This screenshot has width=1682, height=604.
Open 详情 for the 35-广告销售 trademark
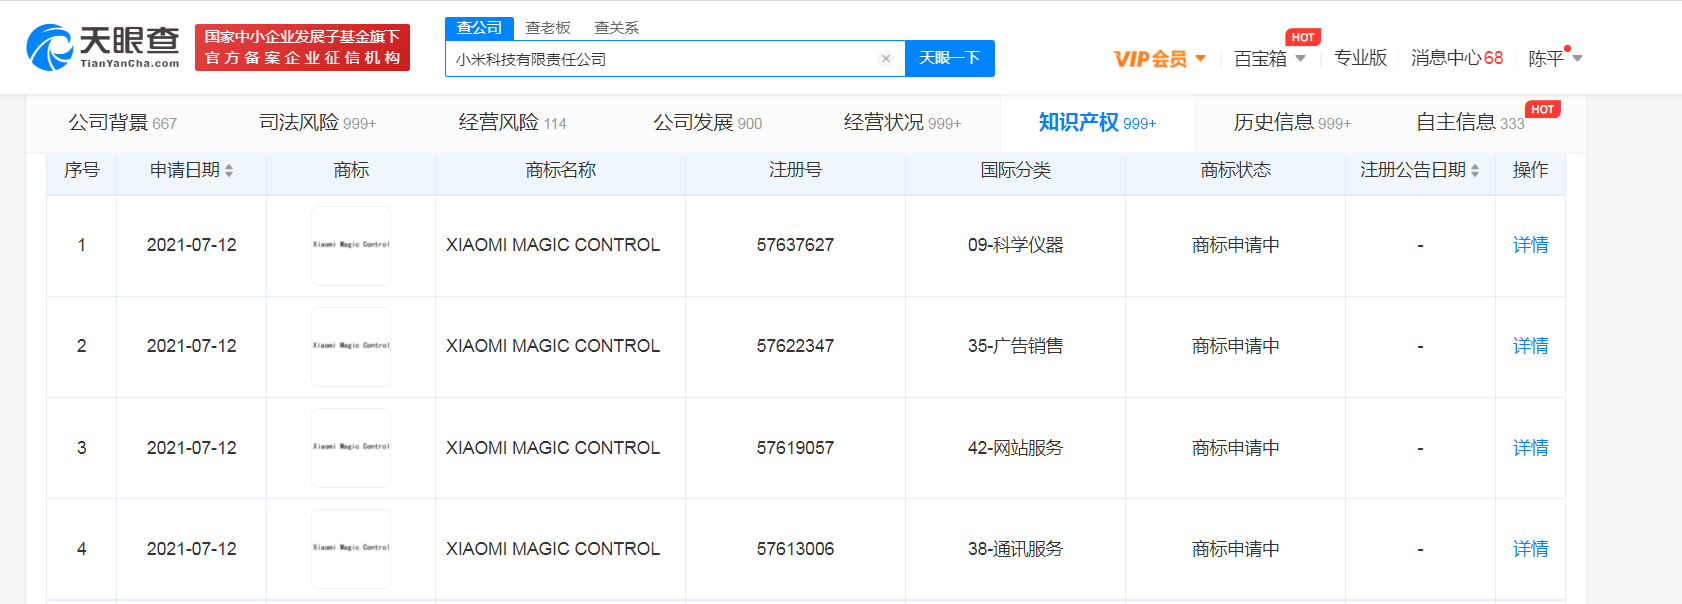coord(1530,346)
